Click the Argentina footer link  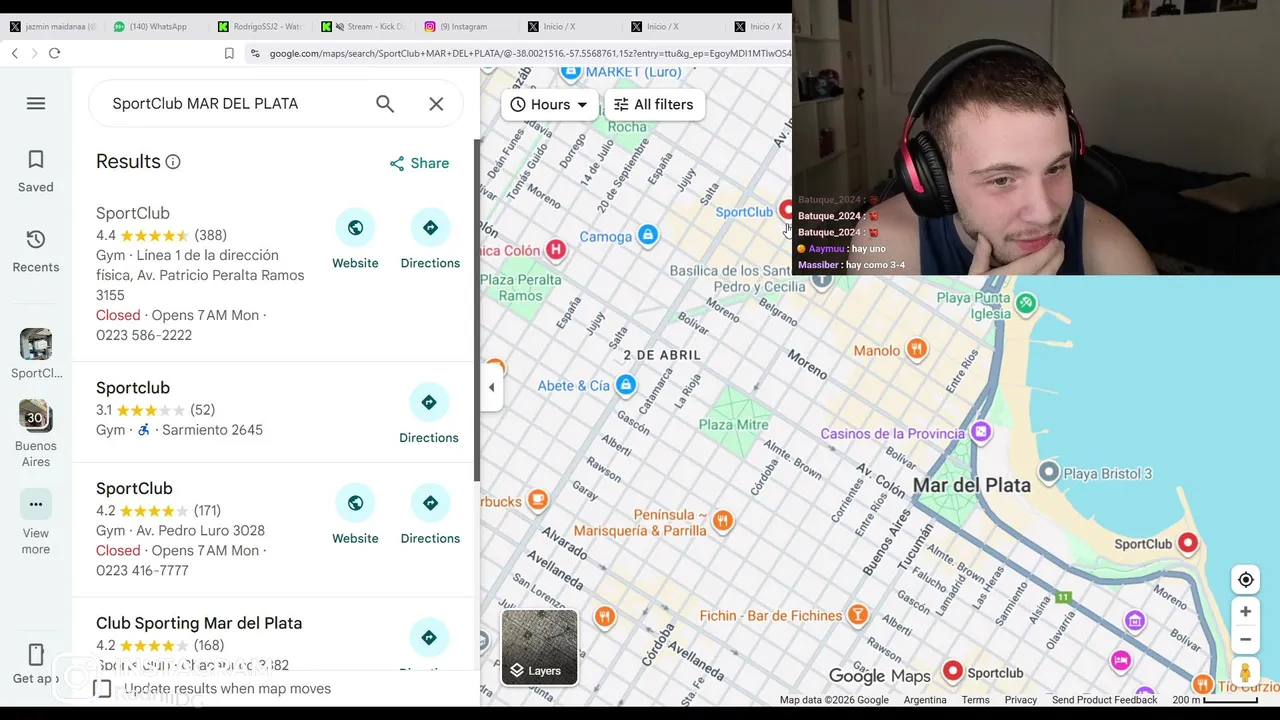tap(925, 700)
